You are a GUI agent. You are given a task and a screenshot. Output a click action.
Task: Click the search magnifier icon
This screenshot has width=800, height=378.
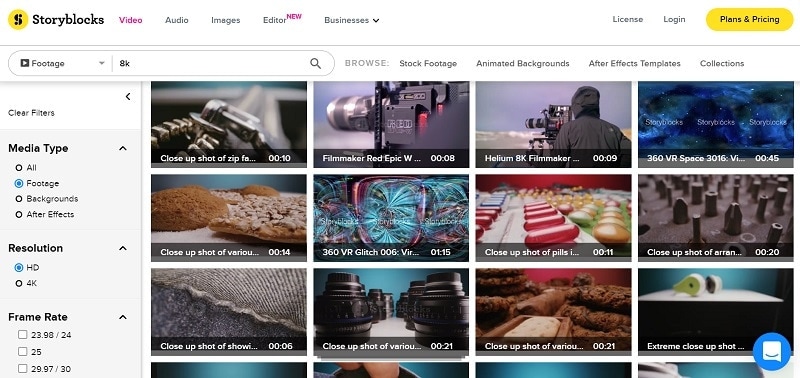(x=315, y=63)
